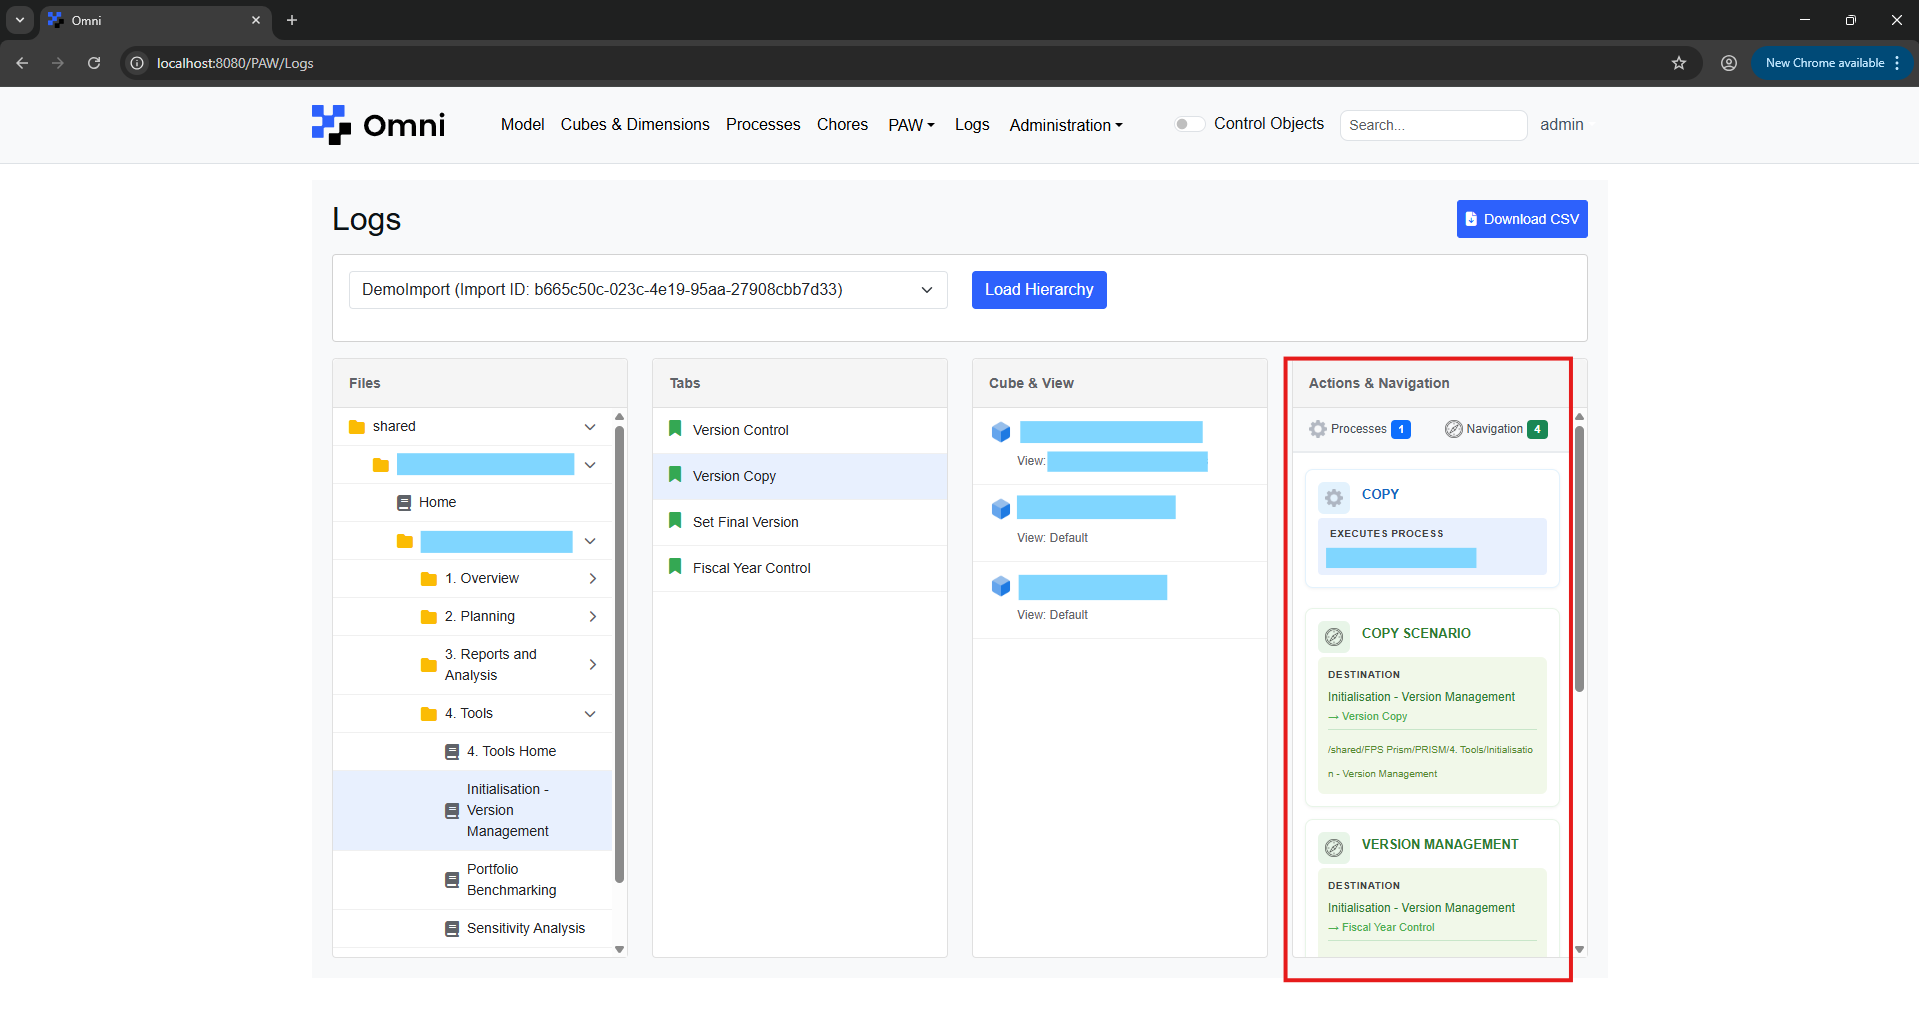The image size is (1919, 1028).
Task: Click the Omni logo icon
Action: (x=331, y=125)
